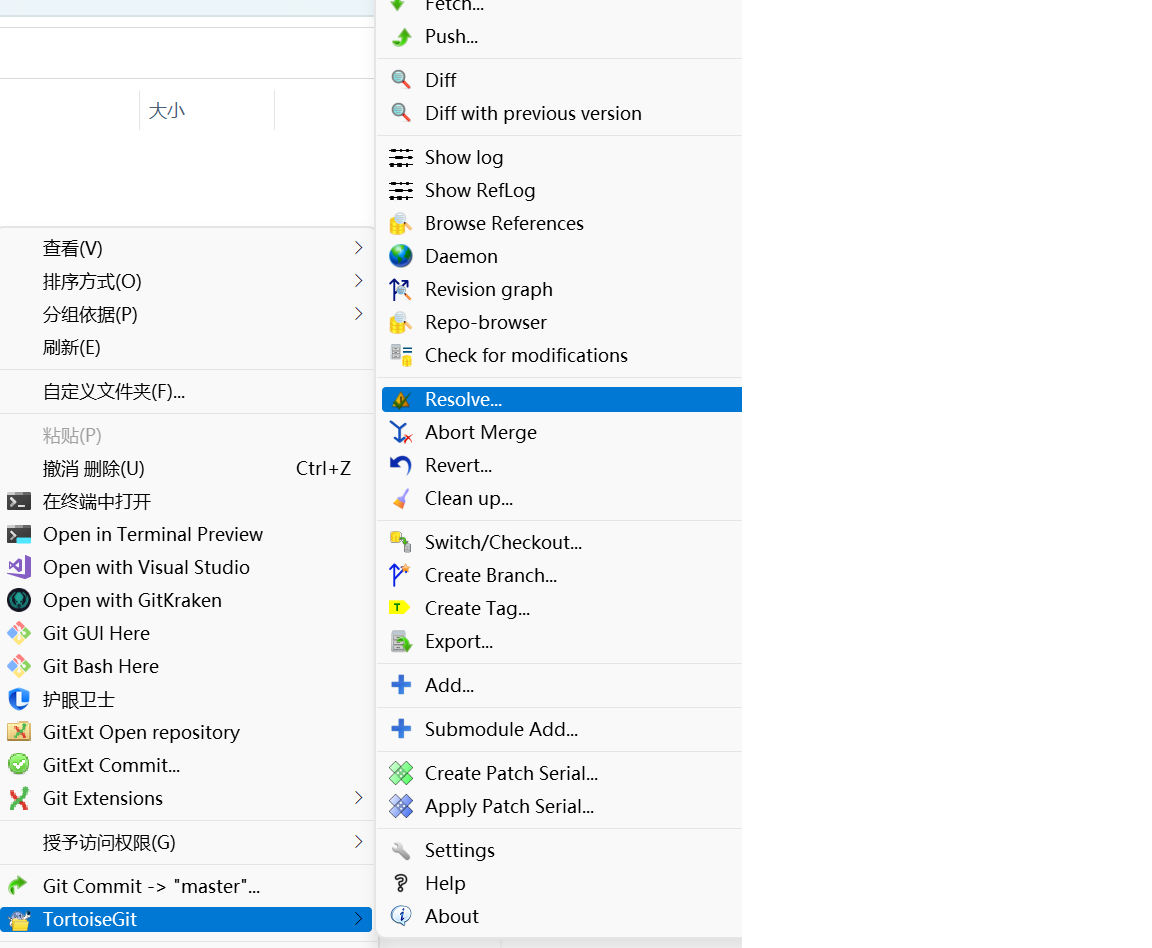Click the Browse References icon

pyautogui.click(x=401, y=223)
